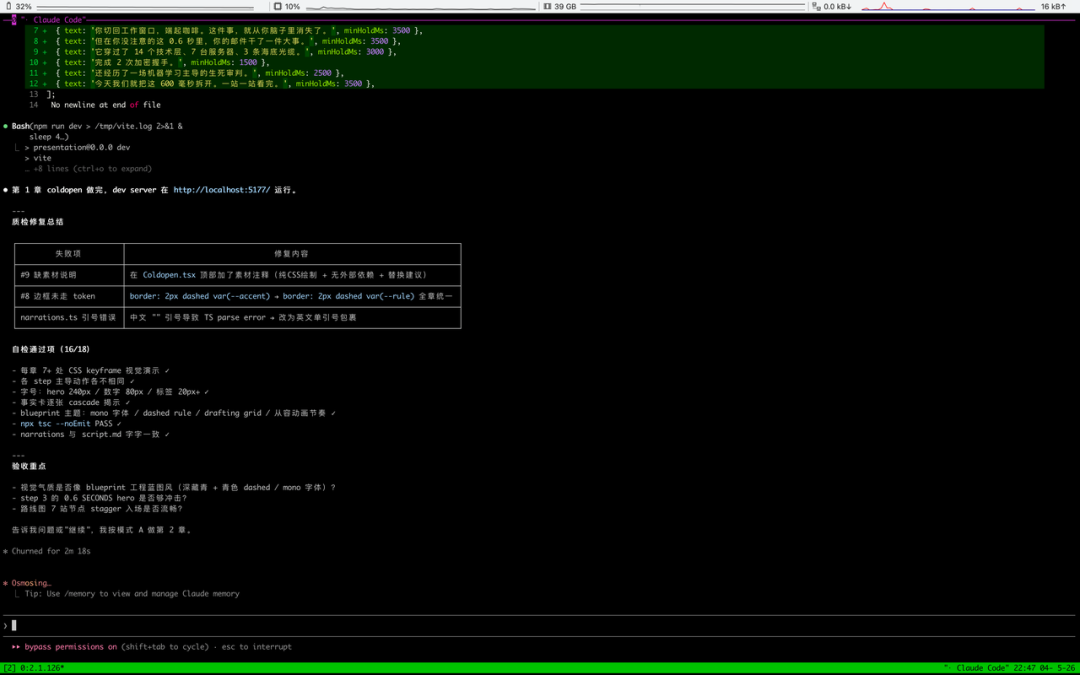Click the 'npx tsc --noEmit' command text

point(55,424)
